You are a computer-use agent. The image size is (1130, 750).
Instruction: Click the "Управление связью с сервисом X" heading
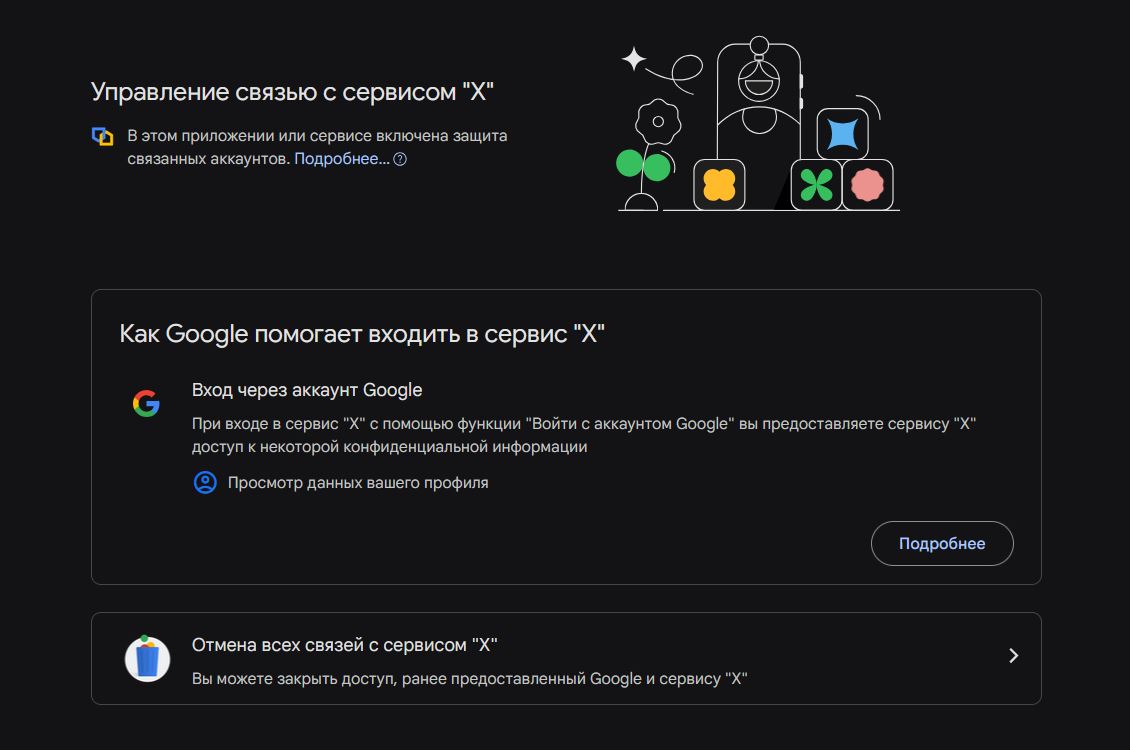[x=292, y=92]
